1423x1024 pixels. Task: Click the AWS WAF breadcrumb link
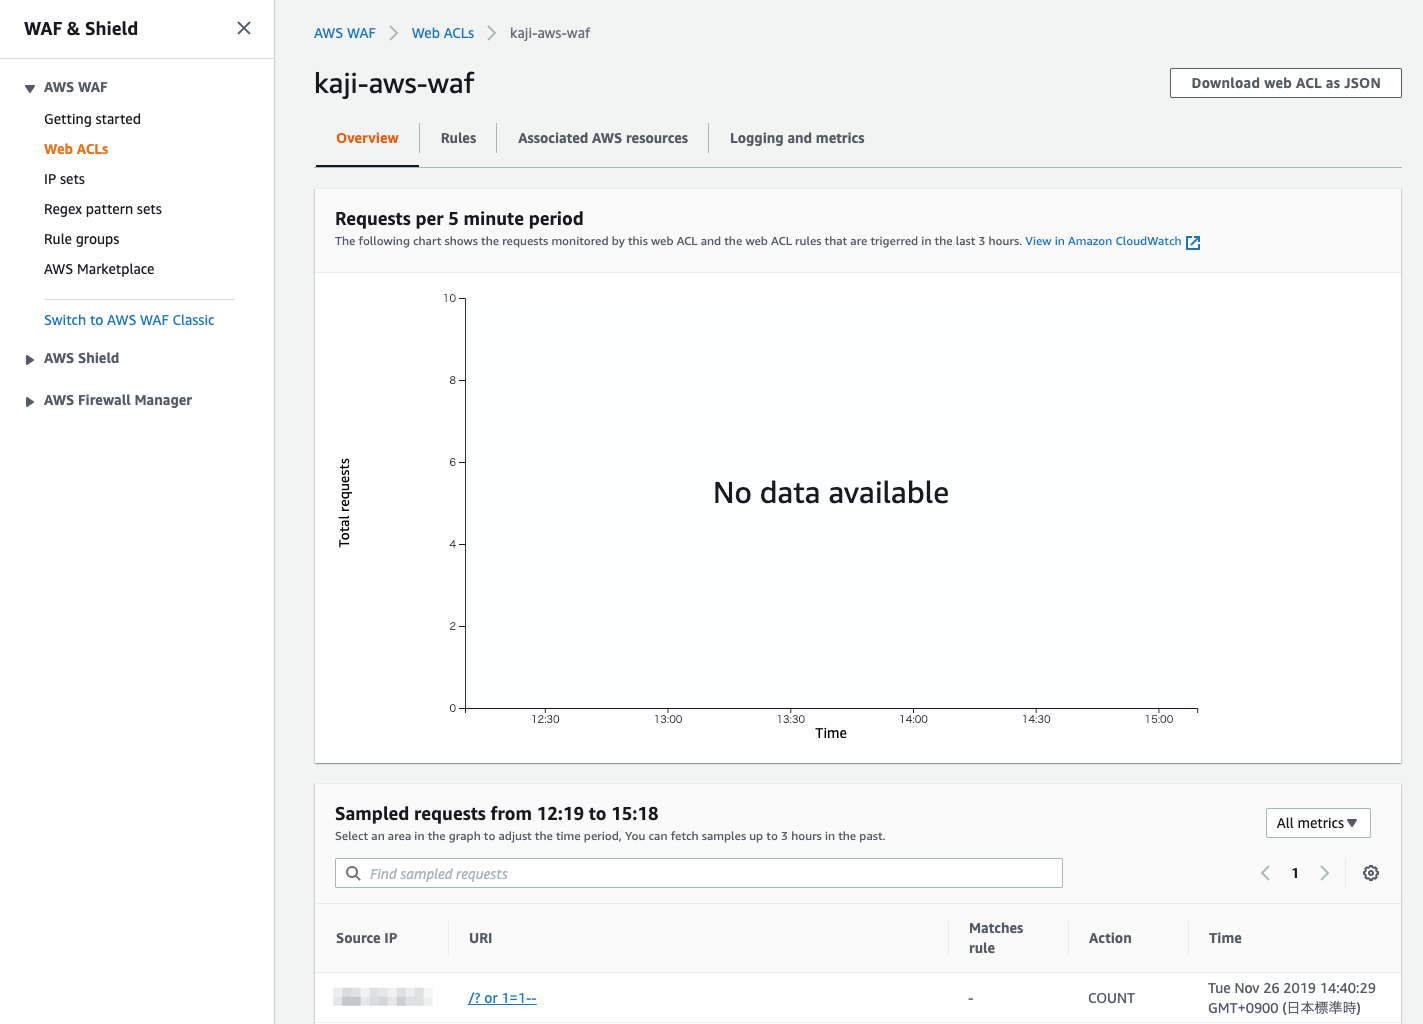point(344,32)
